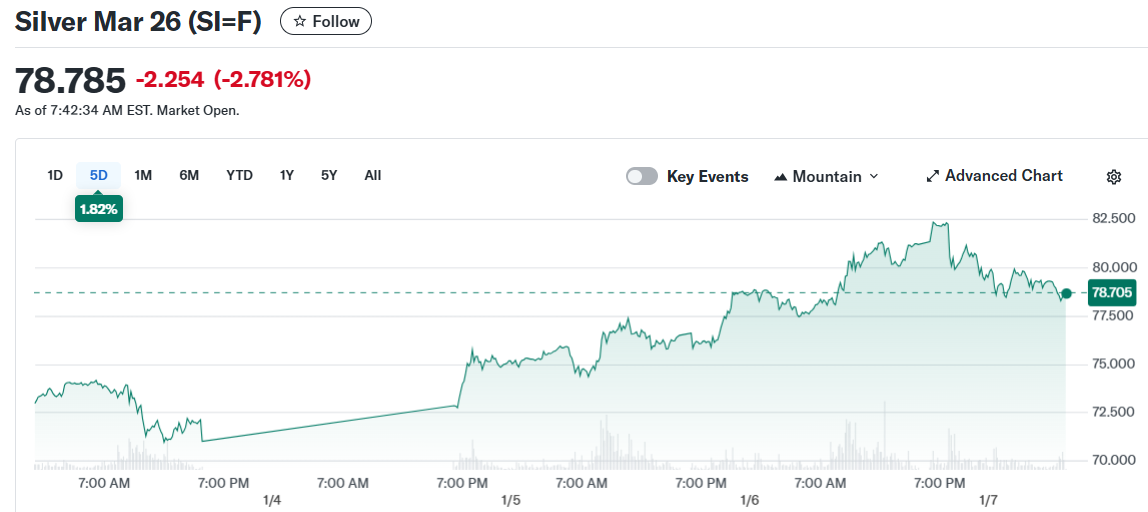Click the Advanced Chart expand arrows icon
The image size is (1148, 512).
(x=932, y=176)
